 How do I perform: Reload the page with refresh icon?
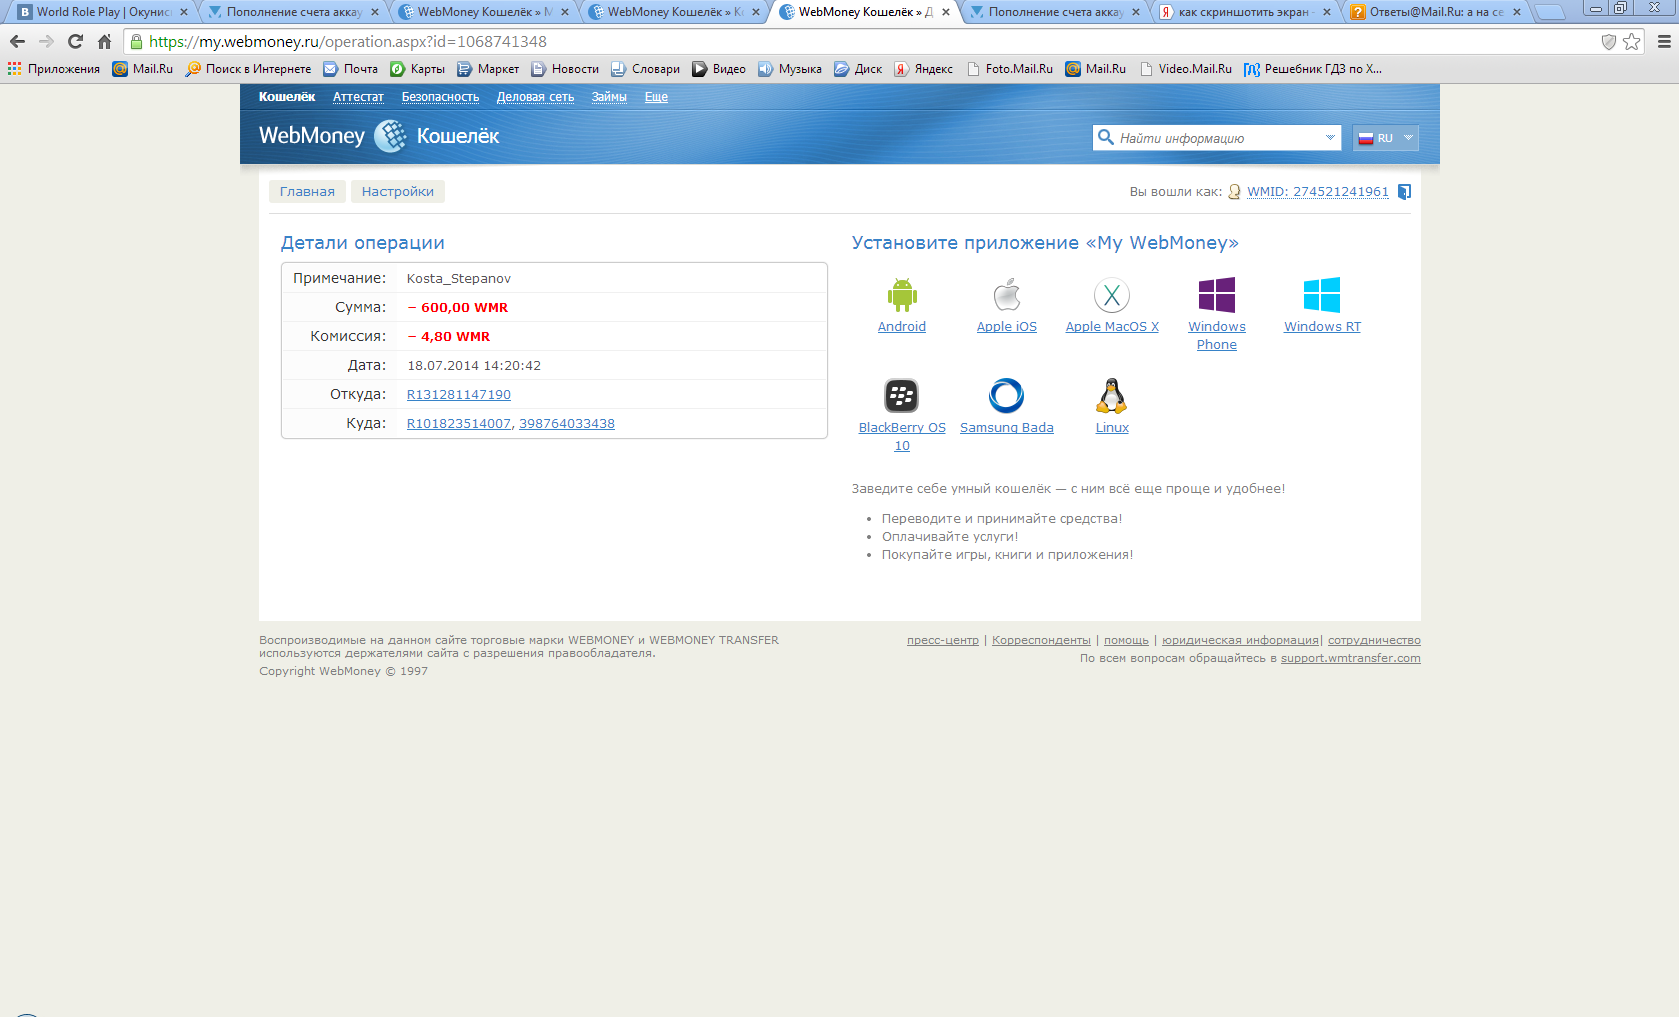point(75,41)
